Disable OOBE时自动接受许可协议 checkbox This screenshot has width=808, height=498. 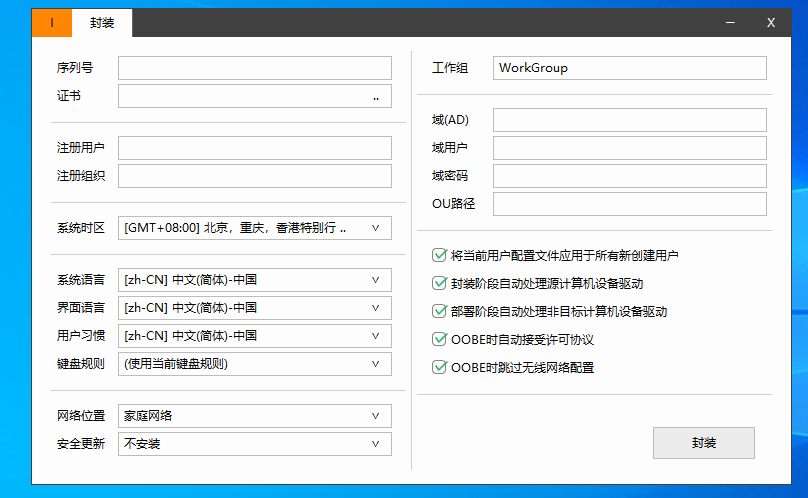pos(439,340)
